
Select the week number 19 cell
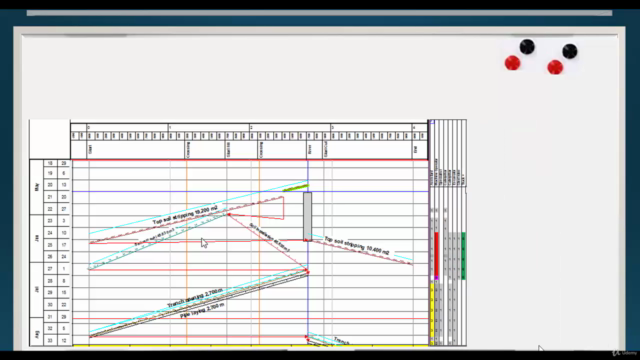point(50,173)
